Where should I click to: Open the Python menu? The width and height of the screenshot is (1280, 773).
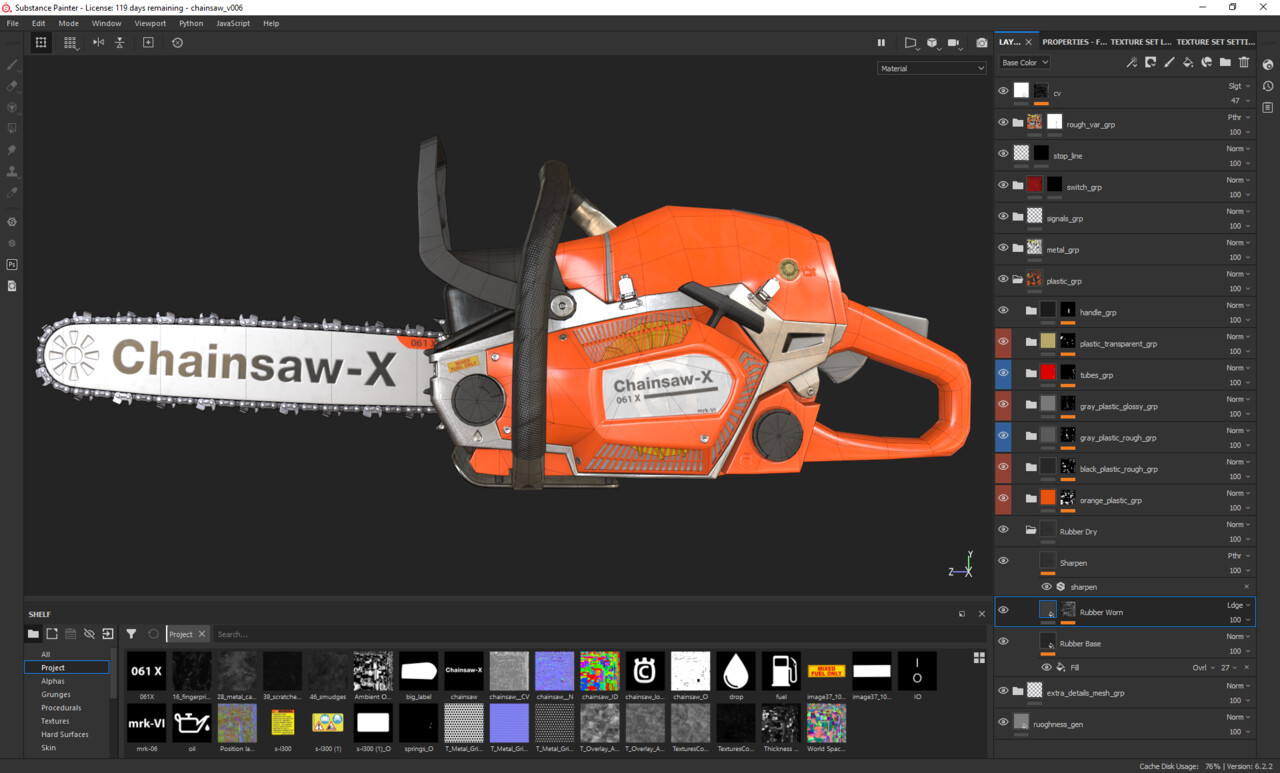tap(191, 23)
